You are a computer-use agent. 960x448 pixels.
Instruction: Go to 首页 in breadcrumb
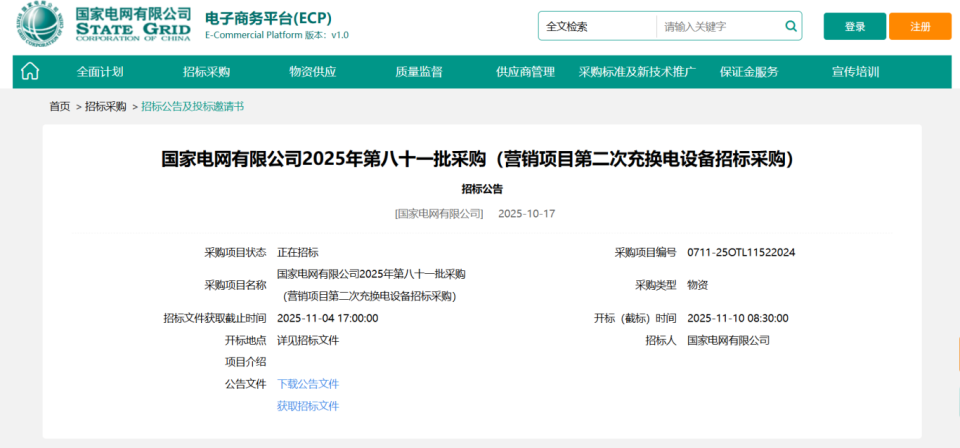click(x=60, y=106)
